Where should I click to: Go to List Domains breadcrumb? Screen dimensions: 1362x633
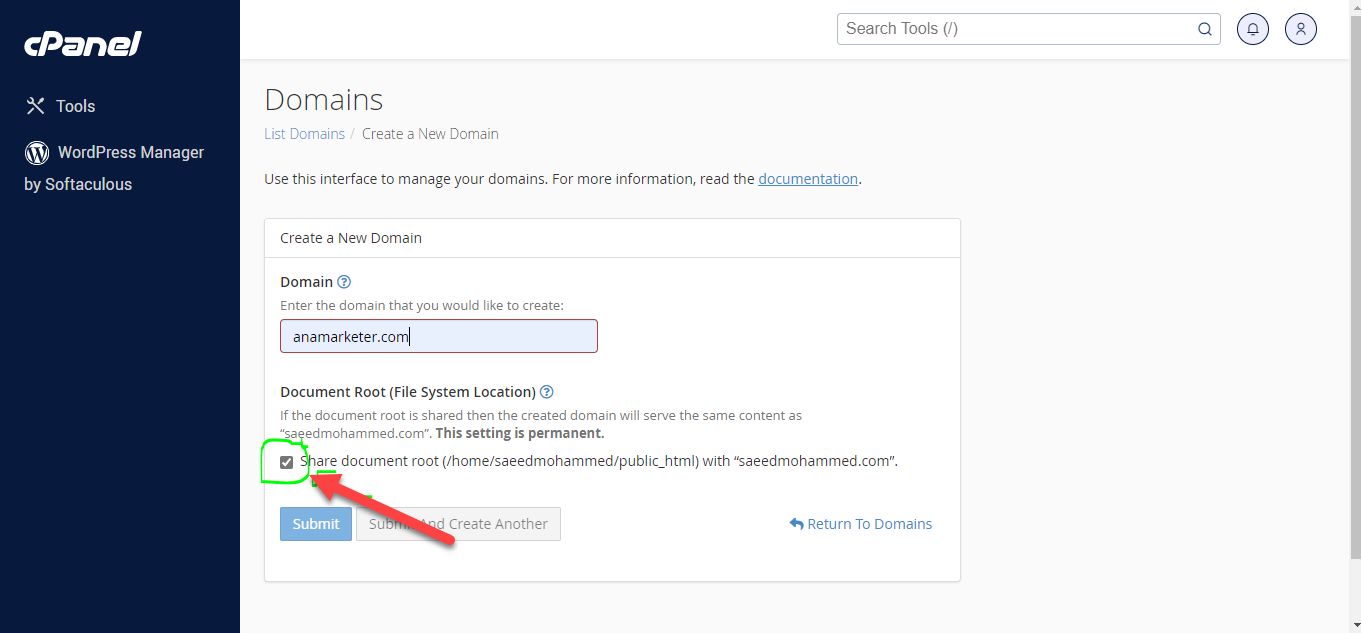(x=304, y=134)
